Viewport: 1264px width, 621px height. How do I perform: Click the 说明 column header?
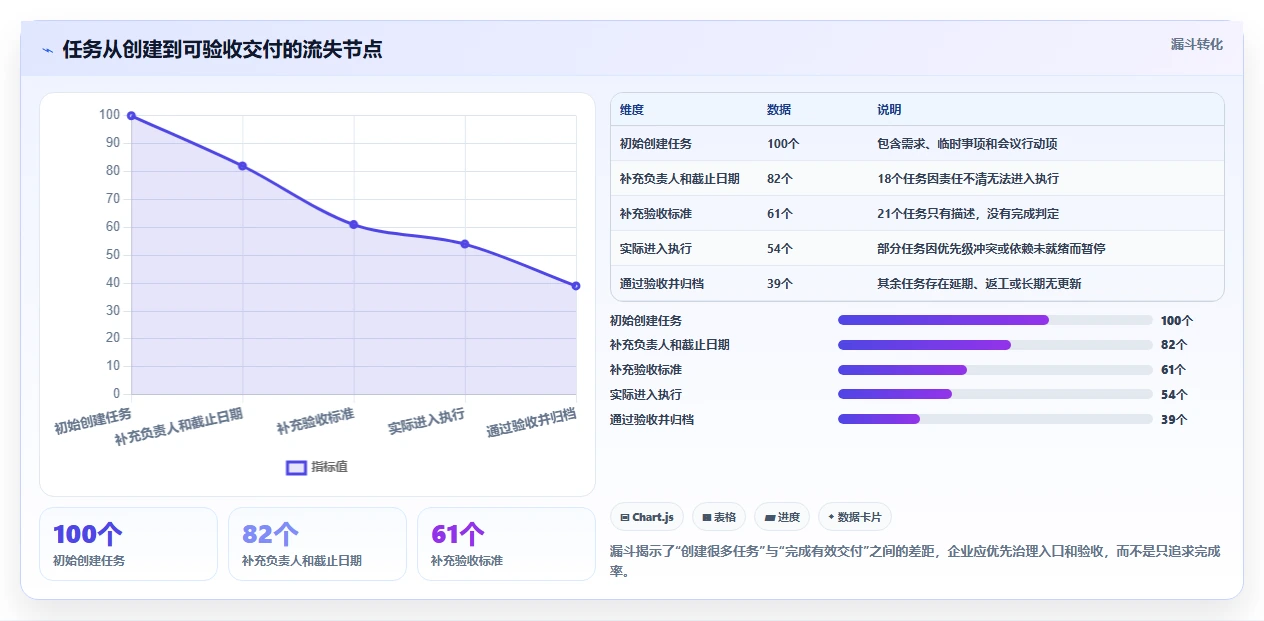(889, 109)
